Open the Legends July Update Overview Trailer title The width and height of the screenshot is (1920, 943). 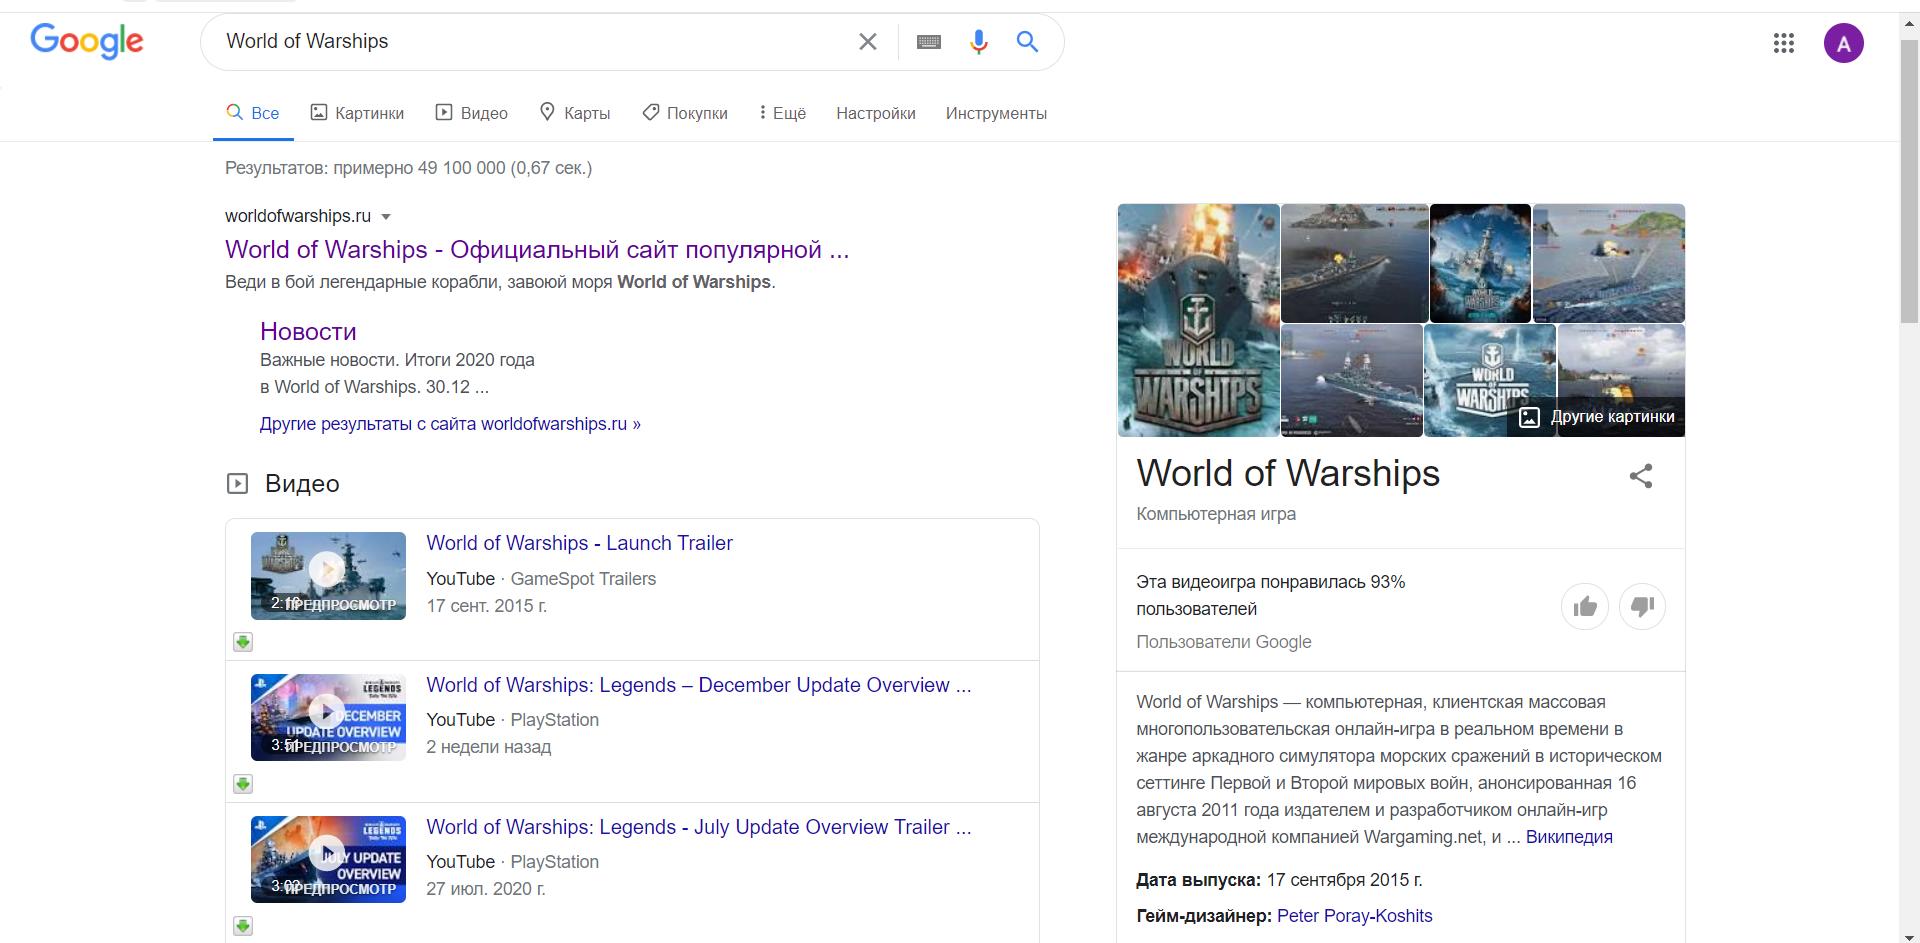point(698,827)
